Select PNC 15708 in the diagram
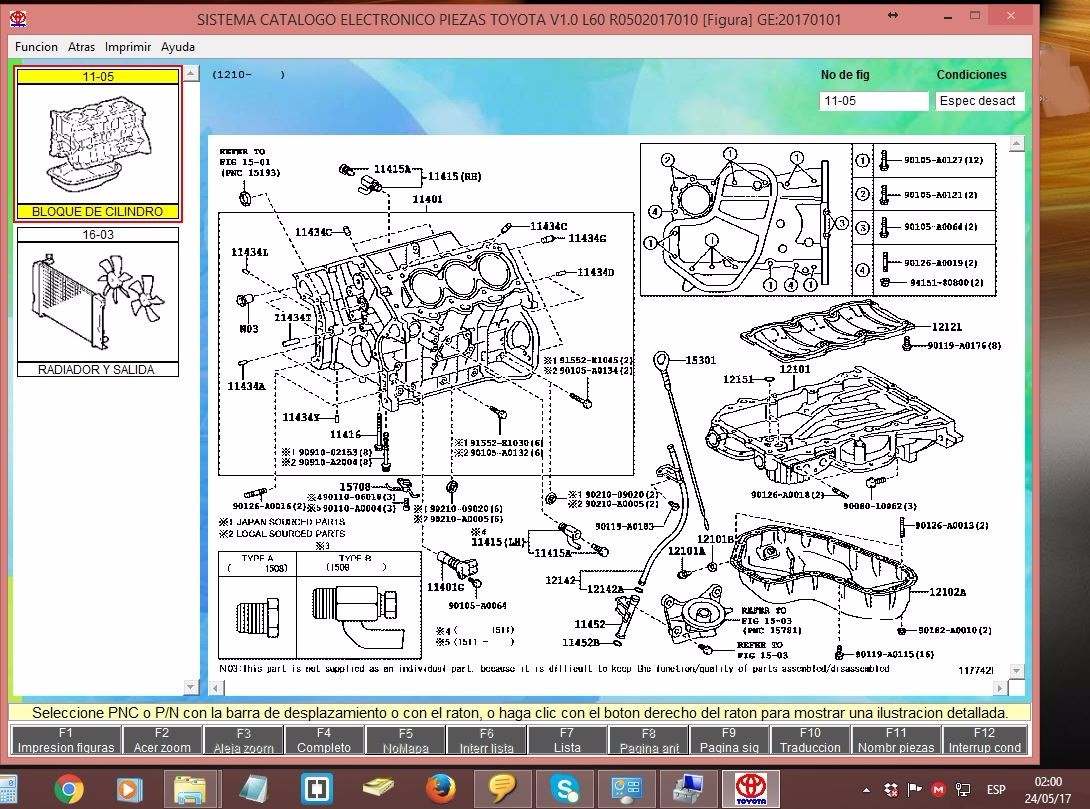1090x809 pixels. tap(355, 487)
